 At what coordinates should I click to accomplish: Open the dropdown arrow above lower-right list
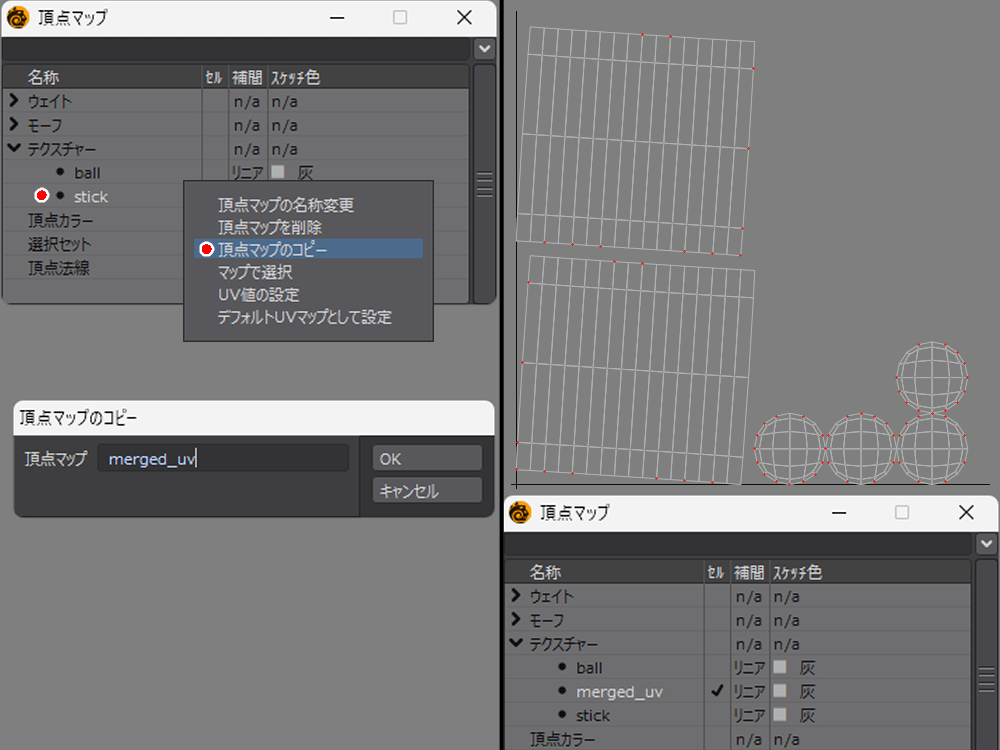(987, 543)
